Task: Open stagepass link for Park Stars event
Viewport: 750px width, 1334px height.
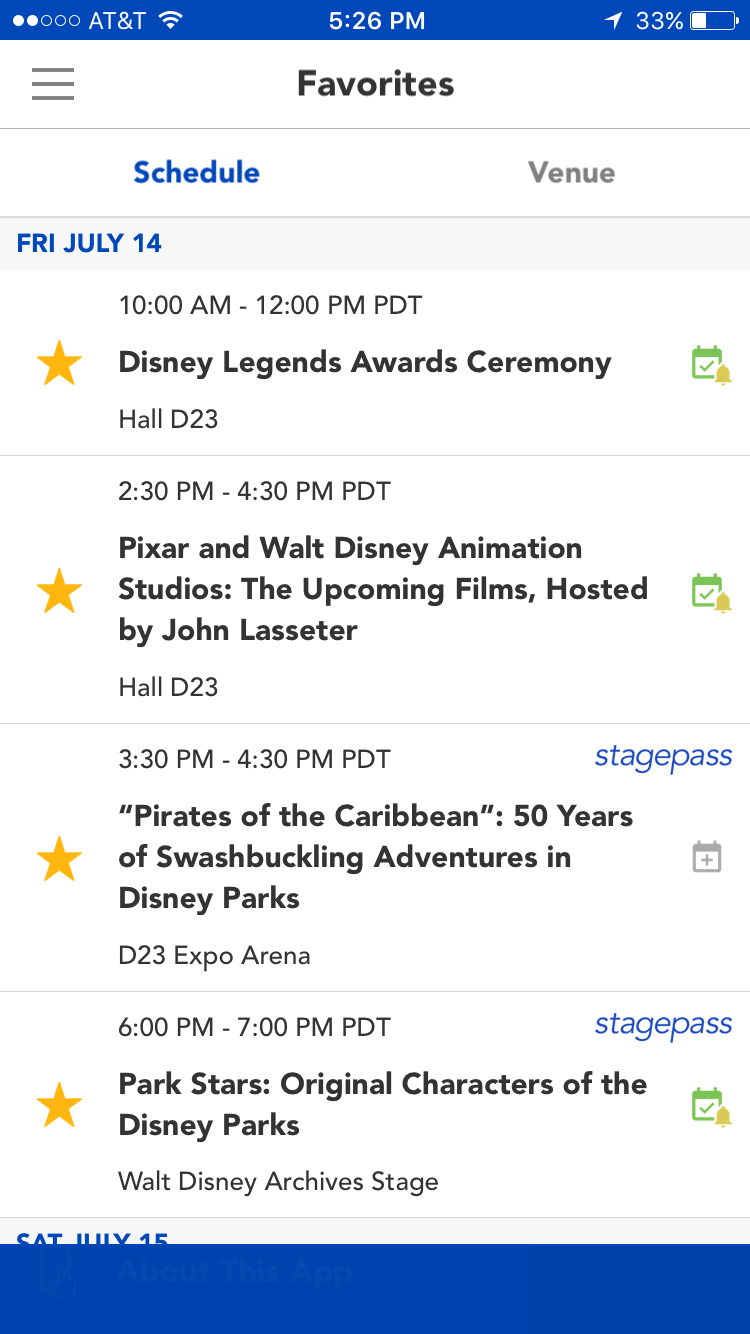Action: (x=663, y=1026)
